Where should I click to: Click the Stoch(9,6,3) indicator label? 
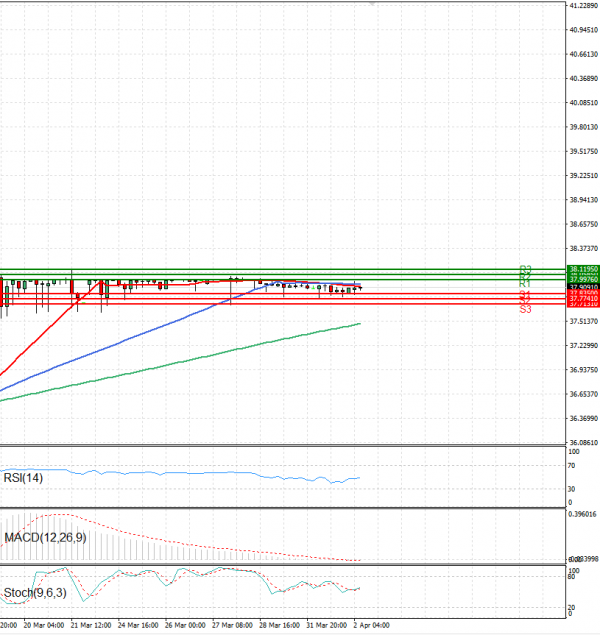(x=33, y=594)
